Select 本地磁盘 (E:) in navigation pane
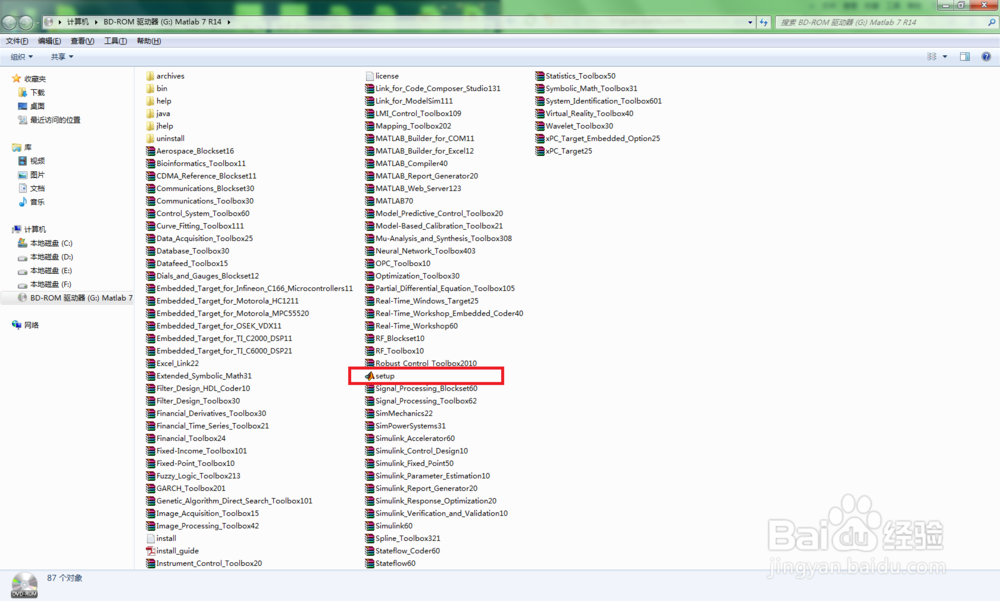This screenshot has width=1000, height=601. click(x=52, y=271)
